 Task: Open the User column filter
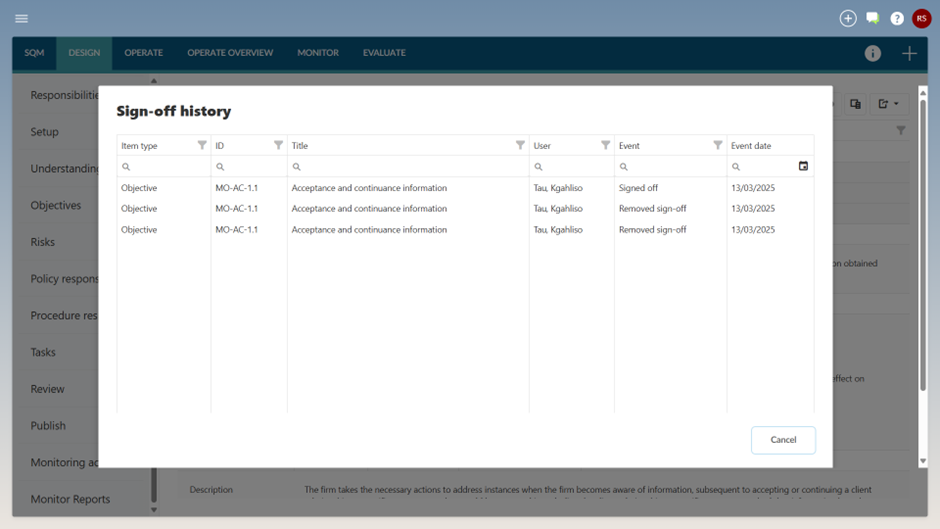(x=605, y=145)
